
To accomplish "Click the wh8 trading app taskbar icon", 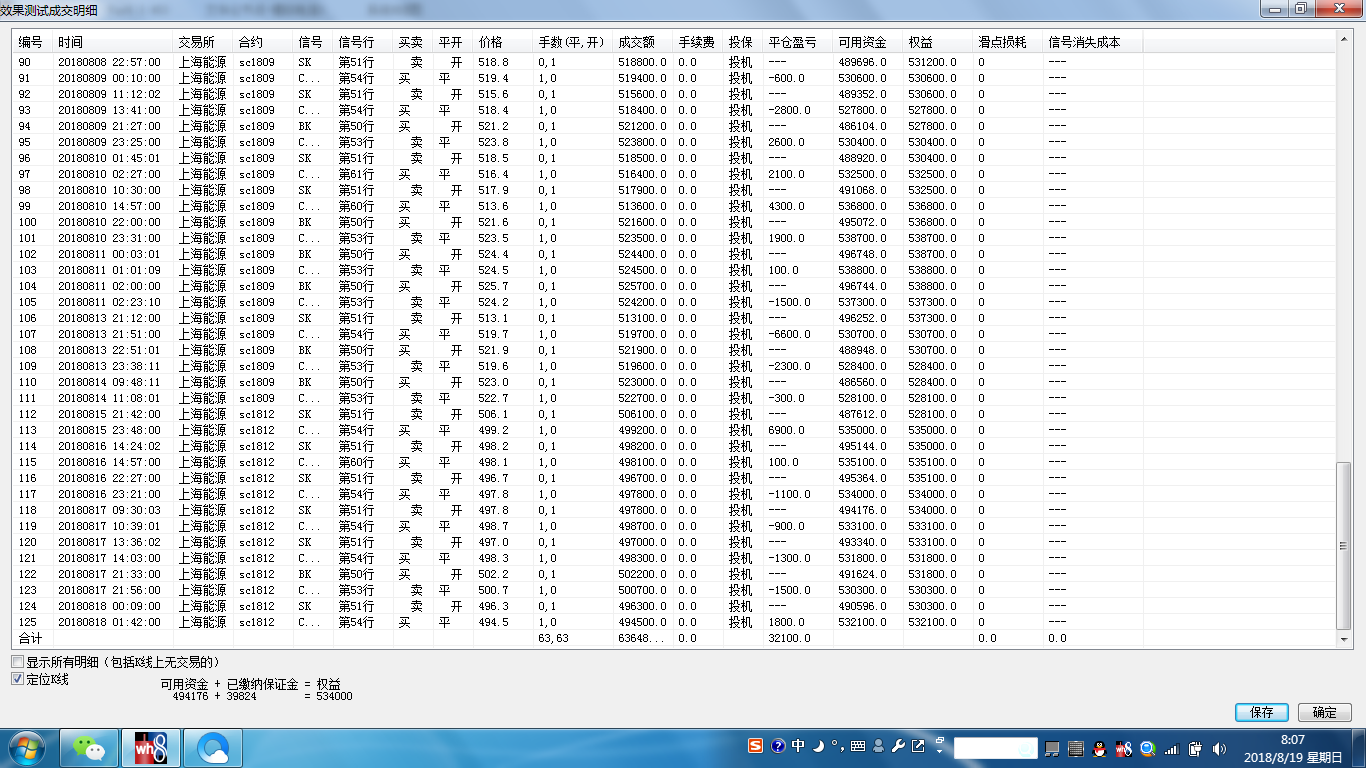I will [150, 747].
